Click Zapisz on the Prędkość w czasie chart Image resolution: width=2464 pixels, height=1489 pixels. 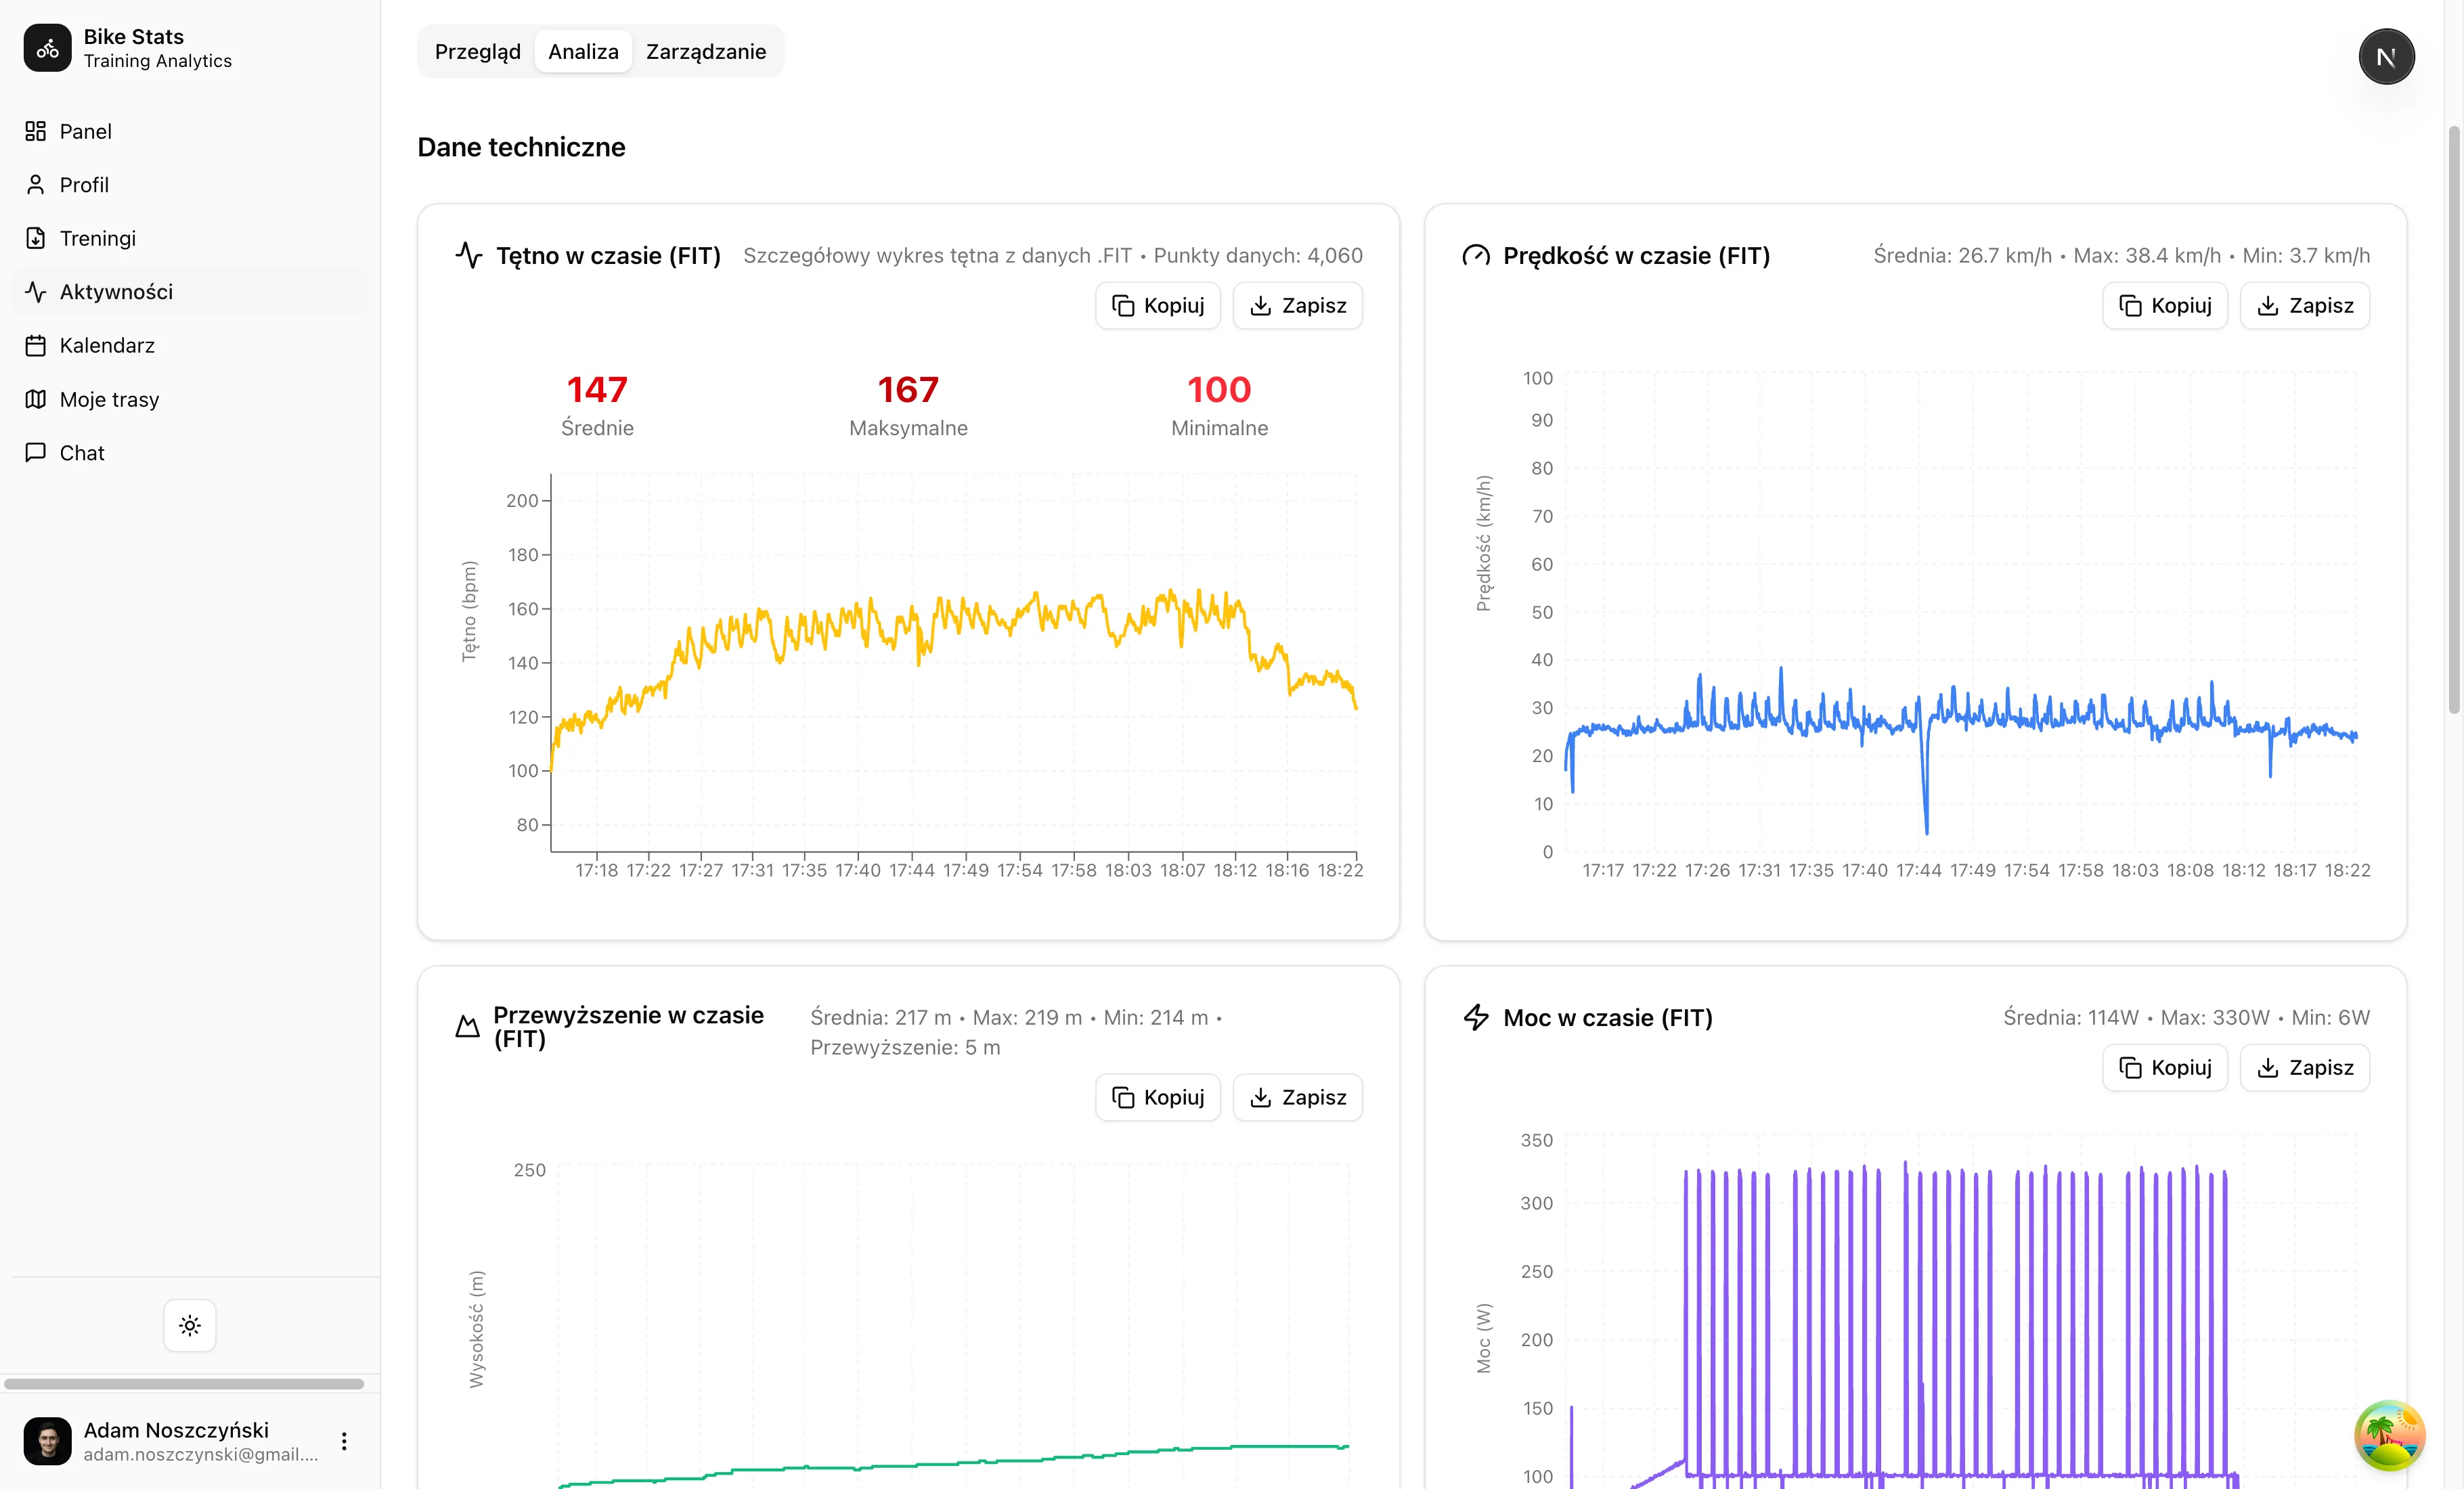(2304, 306)
